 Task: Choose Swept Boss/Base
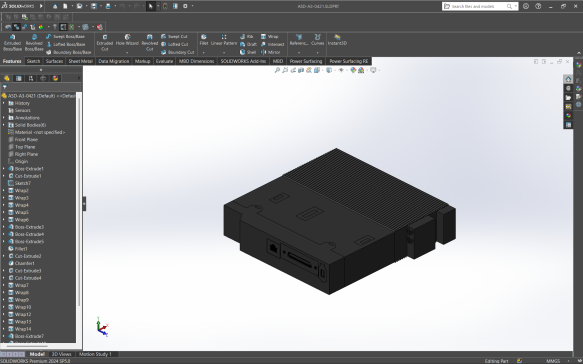click(x=65, y=36)
